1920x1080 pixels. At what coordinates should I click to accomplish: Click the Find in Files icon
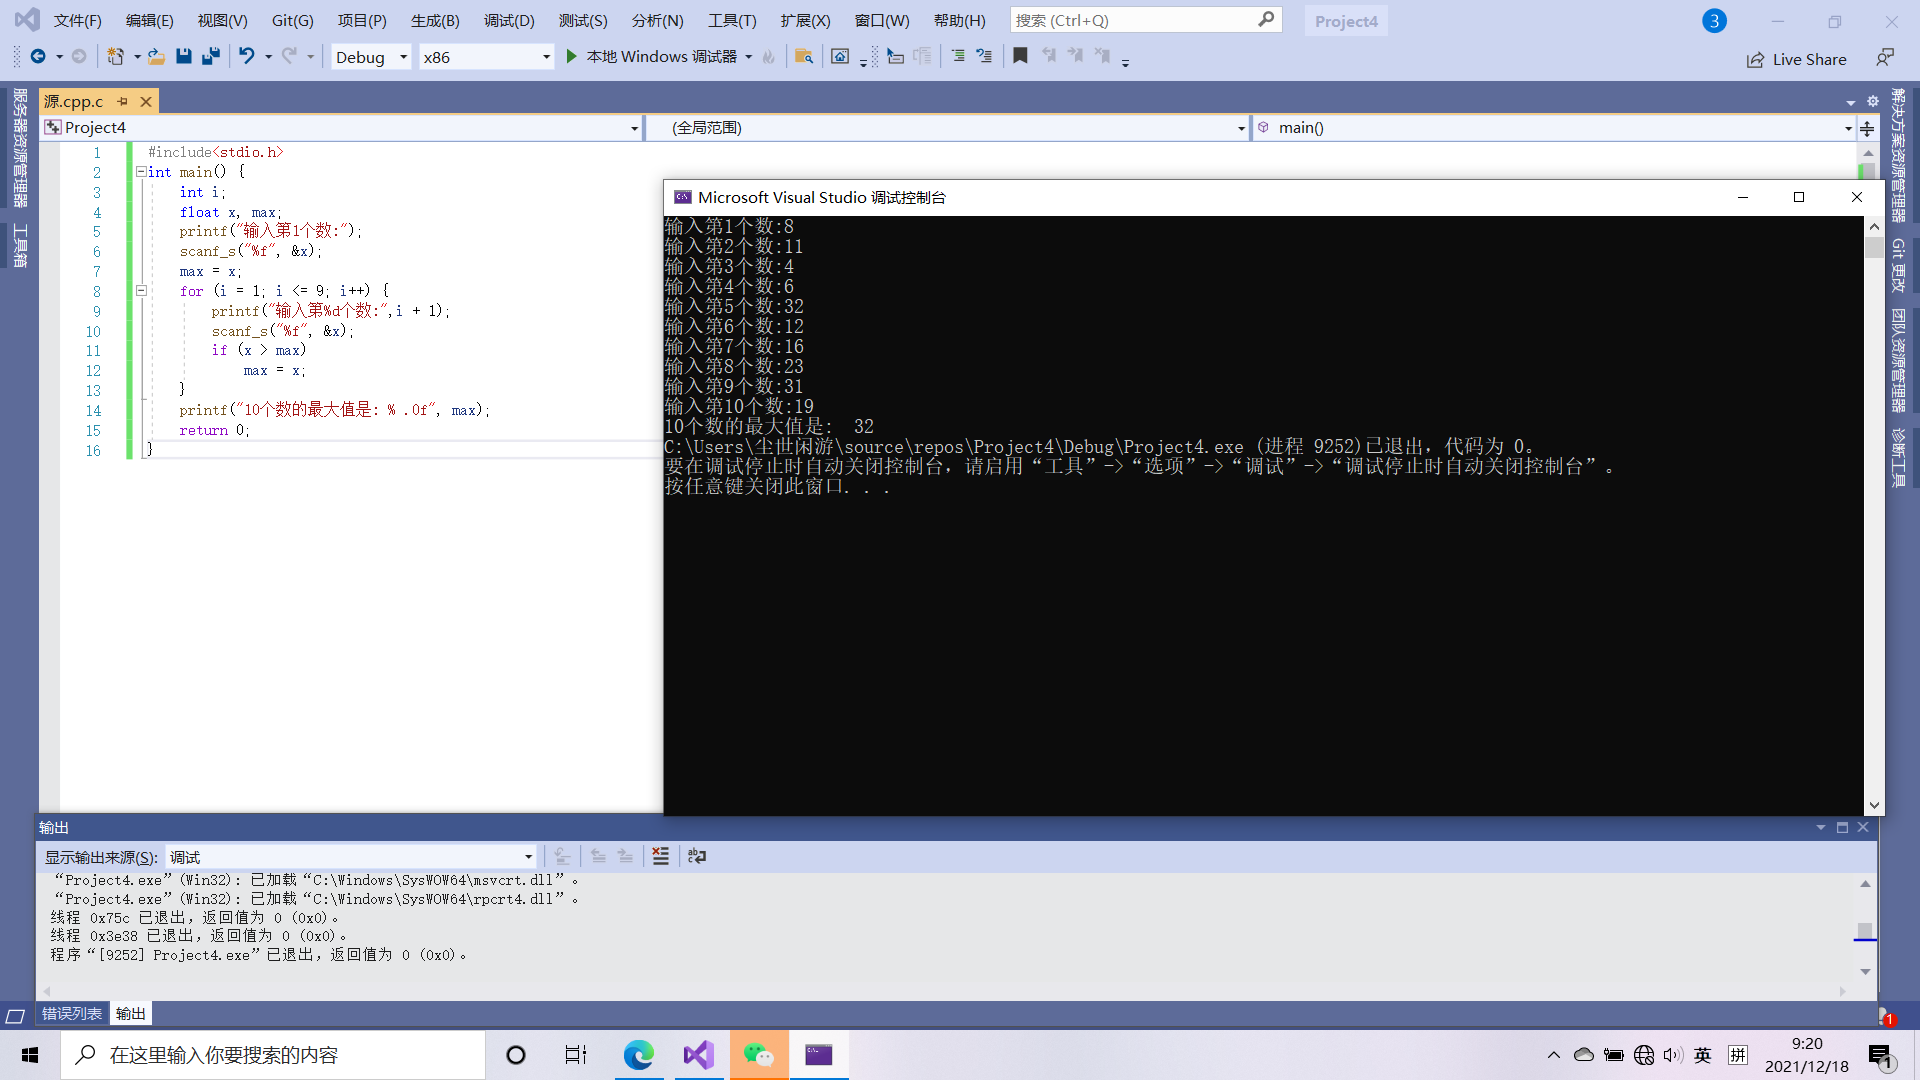(803, 57)
